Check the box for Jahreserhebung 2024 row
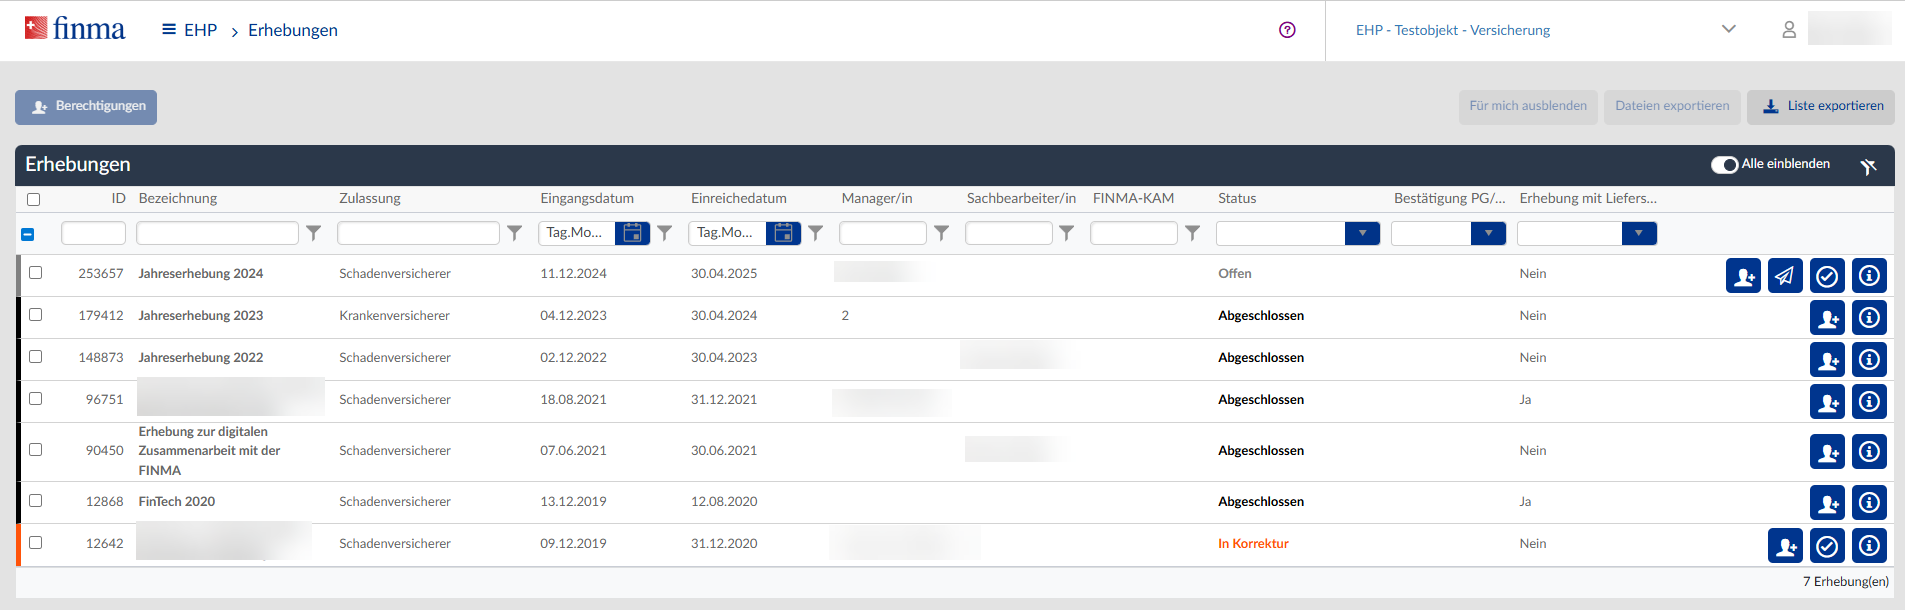The height and width of the screenshot is (610, 1905). point(36,273)
